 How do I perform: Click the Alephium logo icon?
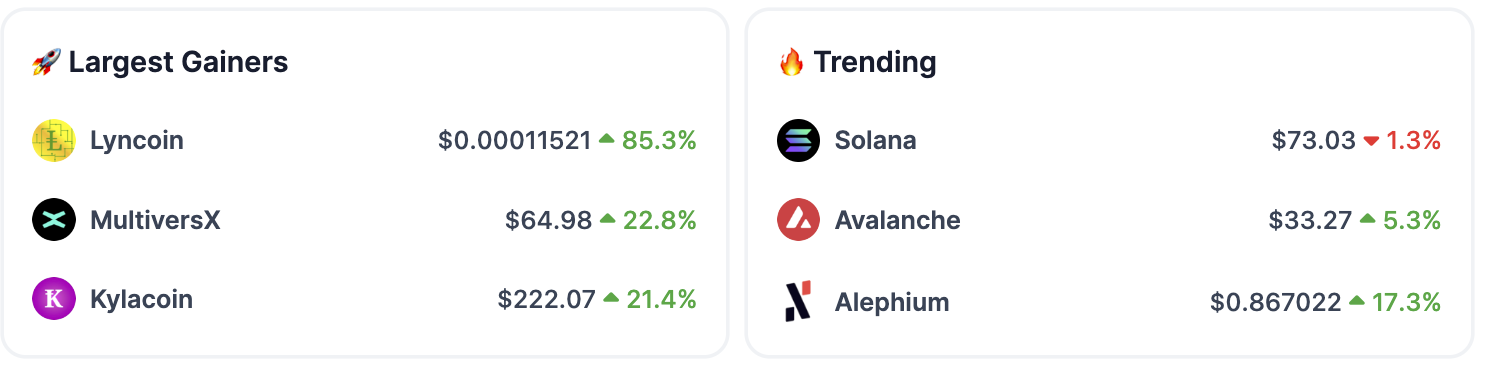click(x=798, y=301)
